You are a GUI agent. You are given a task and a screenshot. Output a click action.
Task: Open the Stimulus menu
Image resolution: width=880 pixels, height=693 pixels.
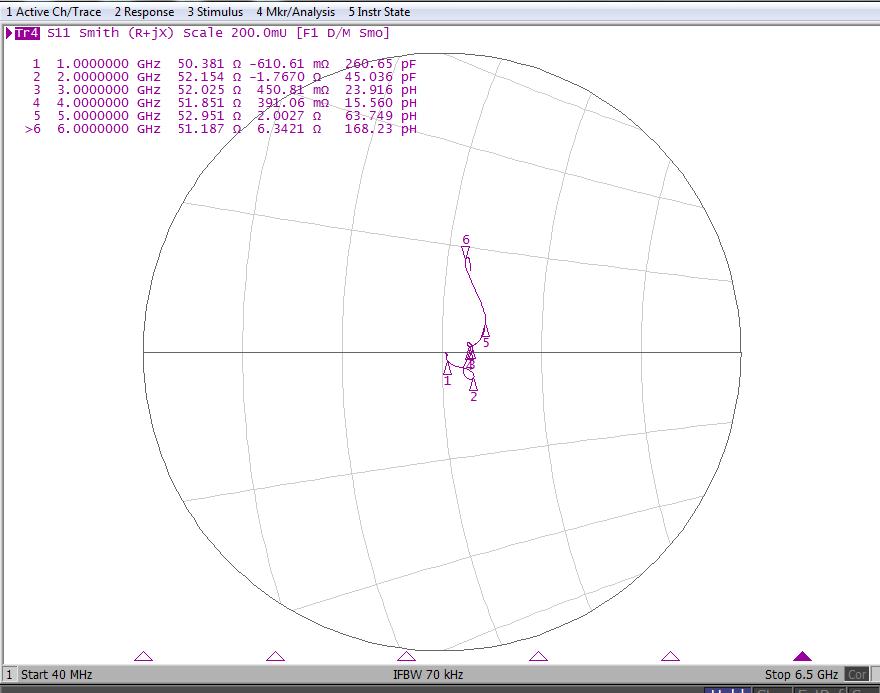pos(215,12)
